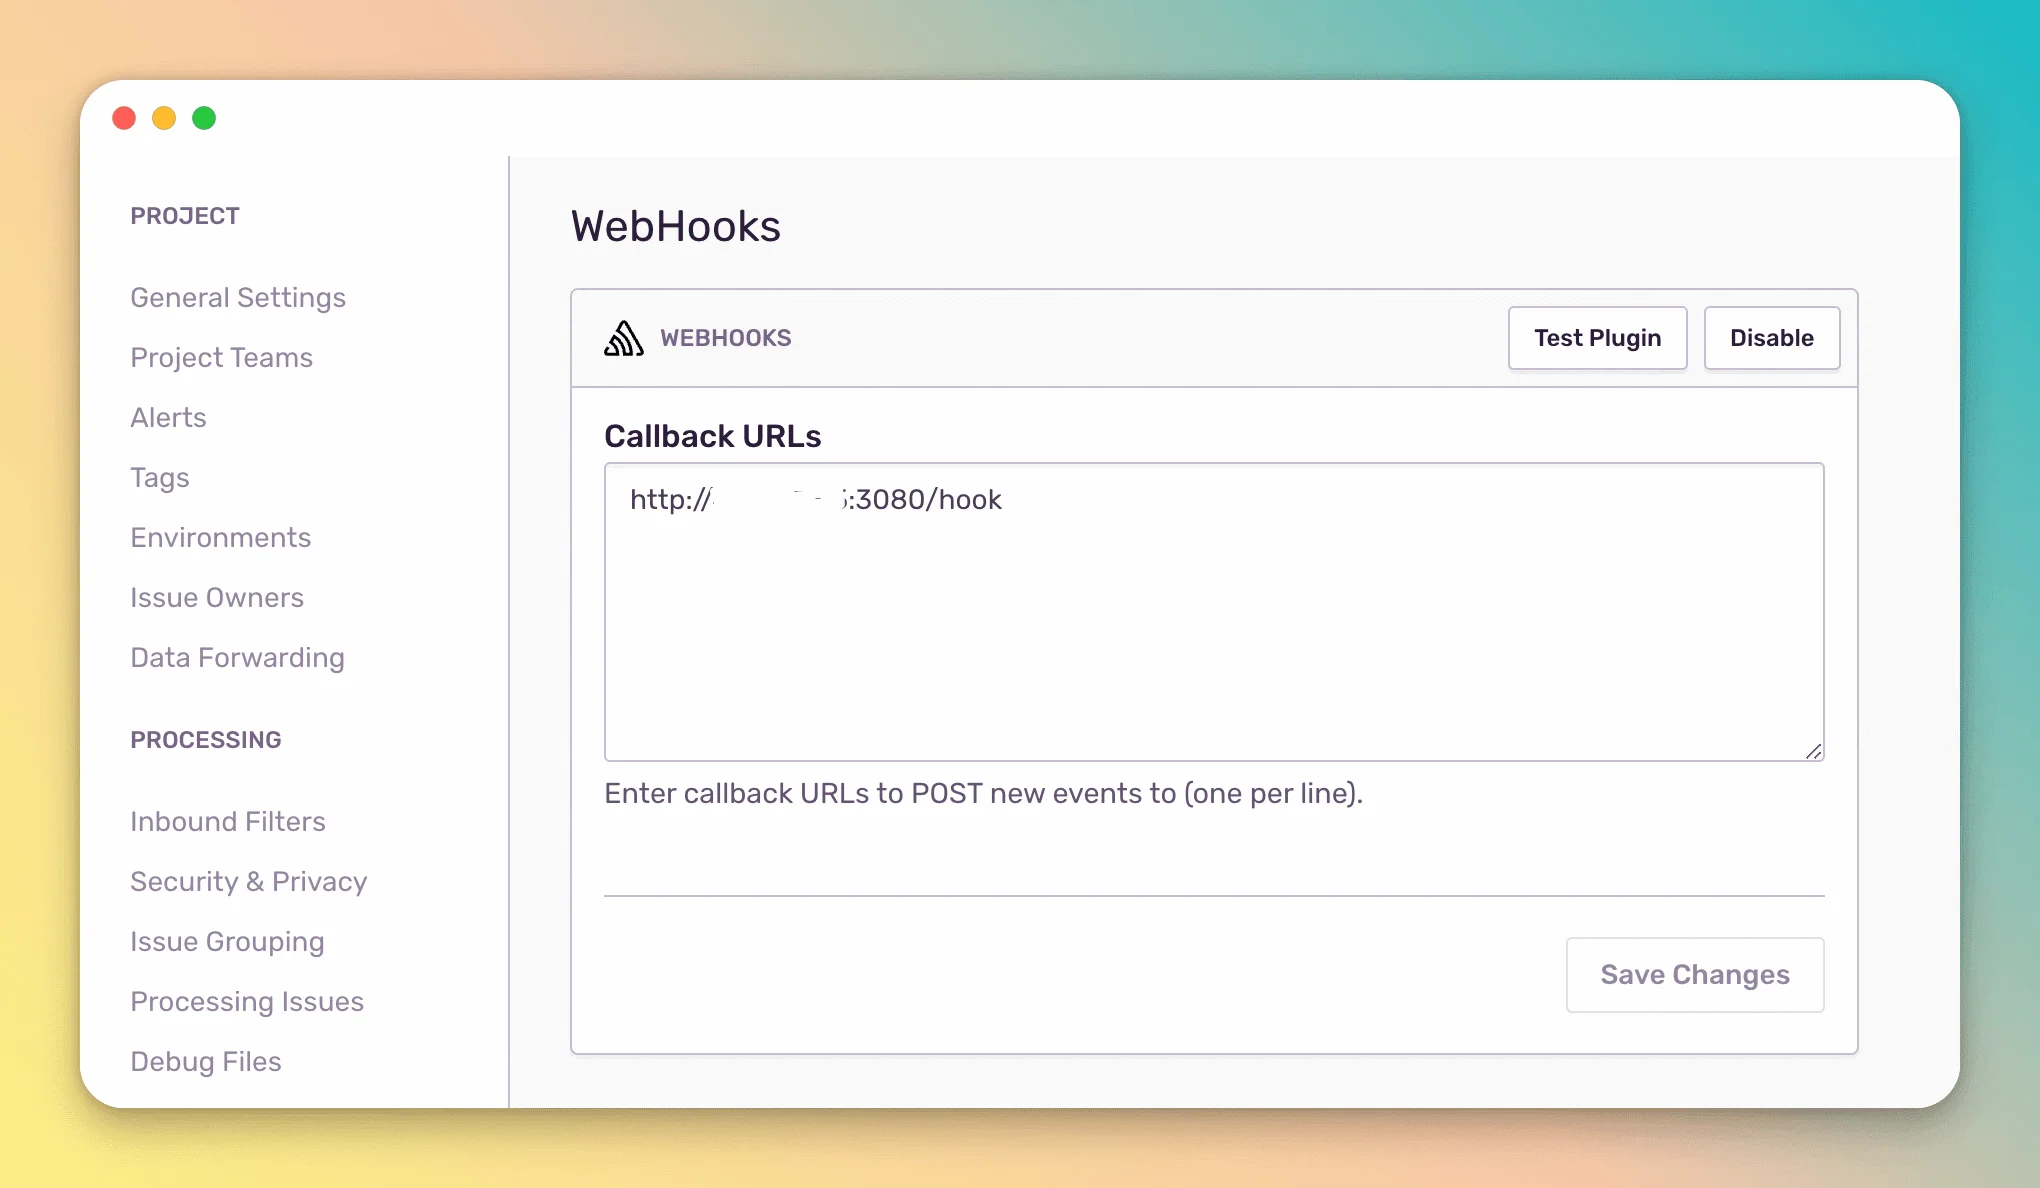Click Save Changes to apply webhook URL
The width and height of the screenshot is (2040, 1188).
pos(1695,973)
